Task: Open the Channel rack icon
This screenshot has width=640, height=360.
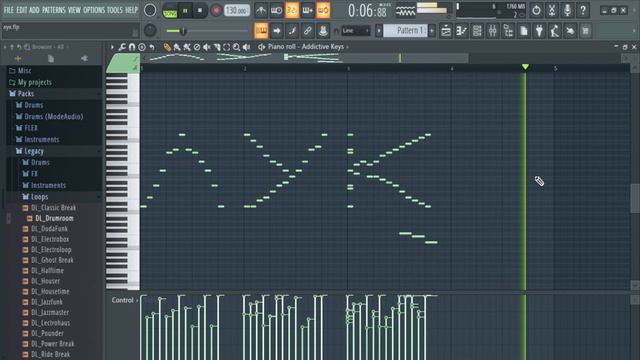Action: [477, 31]
